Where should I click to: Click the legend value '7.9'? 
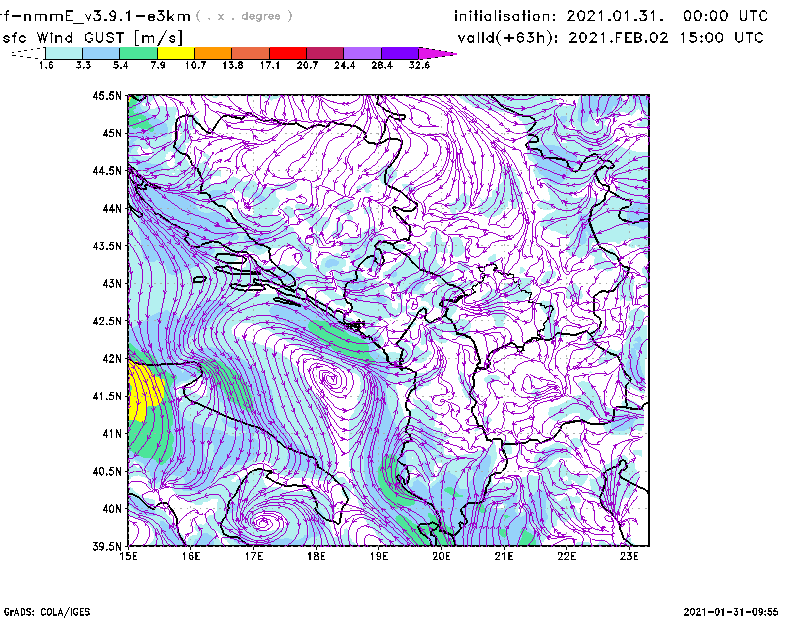coord(158,65)
